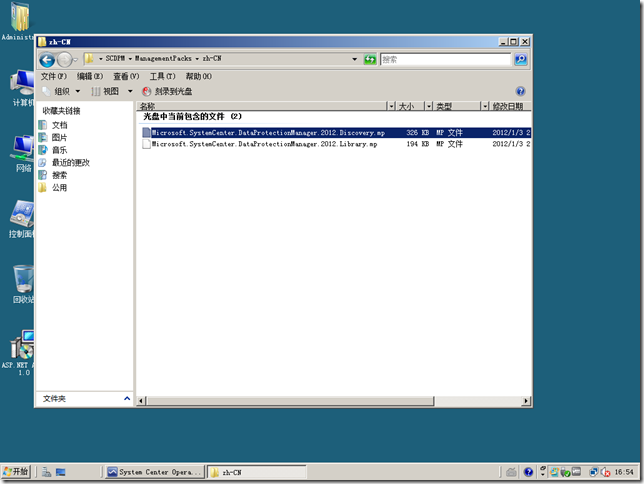Click the Discovery.mp file icon
The width and height of the screenshot is (644, 484).
click(146, 133)
